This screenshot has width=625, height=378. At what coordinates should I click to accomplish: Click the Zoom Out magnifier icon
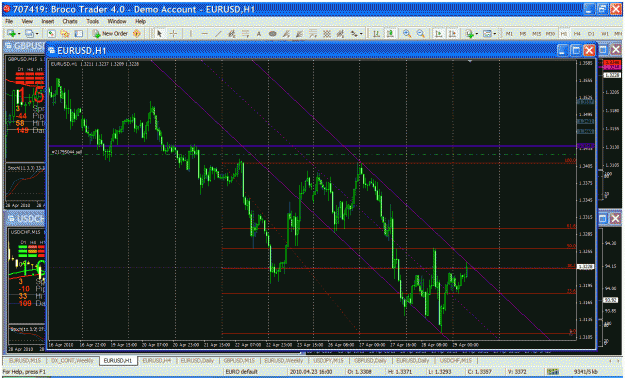421,34
